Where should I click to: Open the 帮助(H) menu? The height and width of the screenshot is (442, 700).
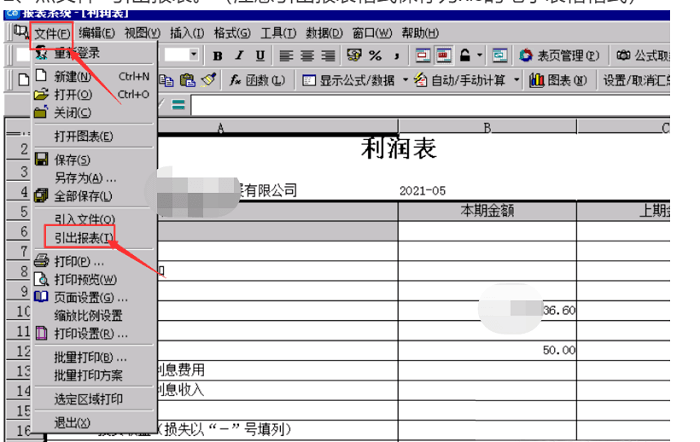click(x=420, y=33)
